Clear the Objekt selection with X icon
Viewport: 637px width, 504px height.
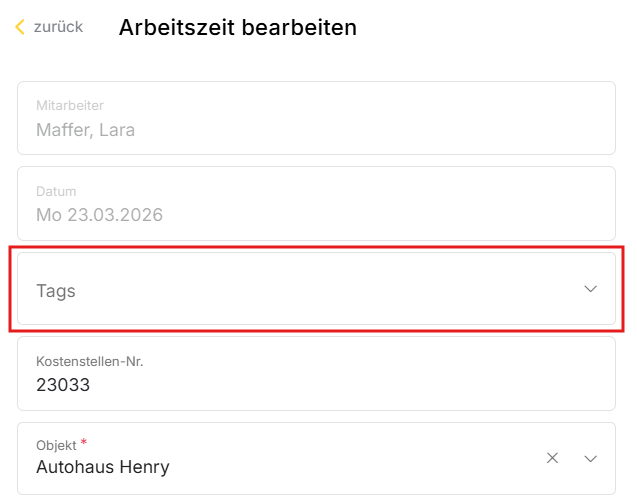pyautogui.click(x=552, y=458)
